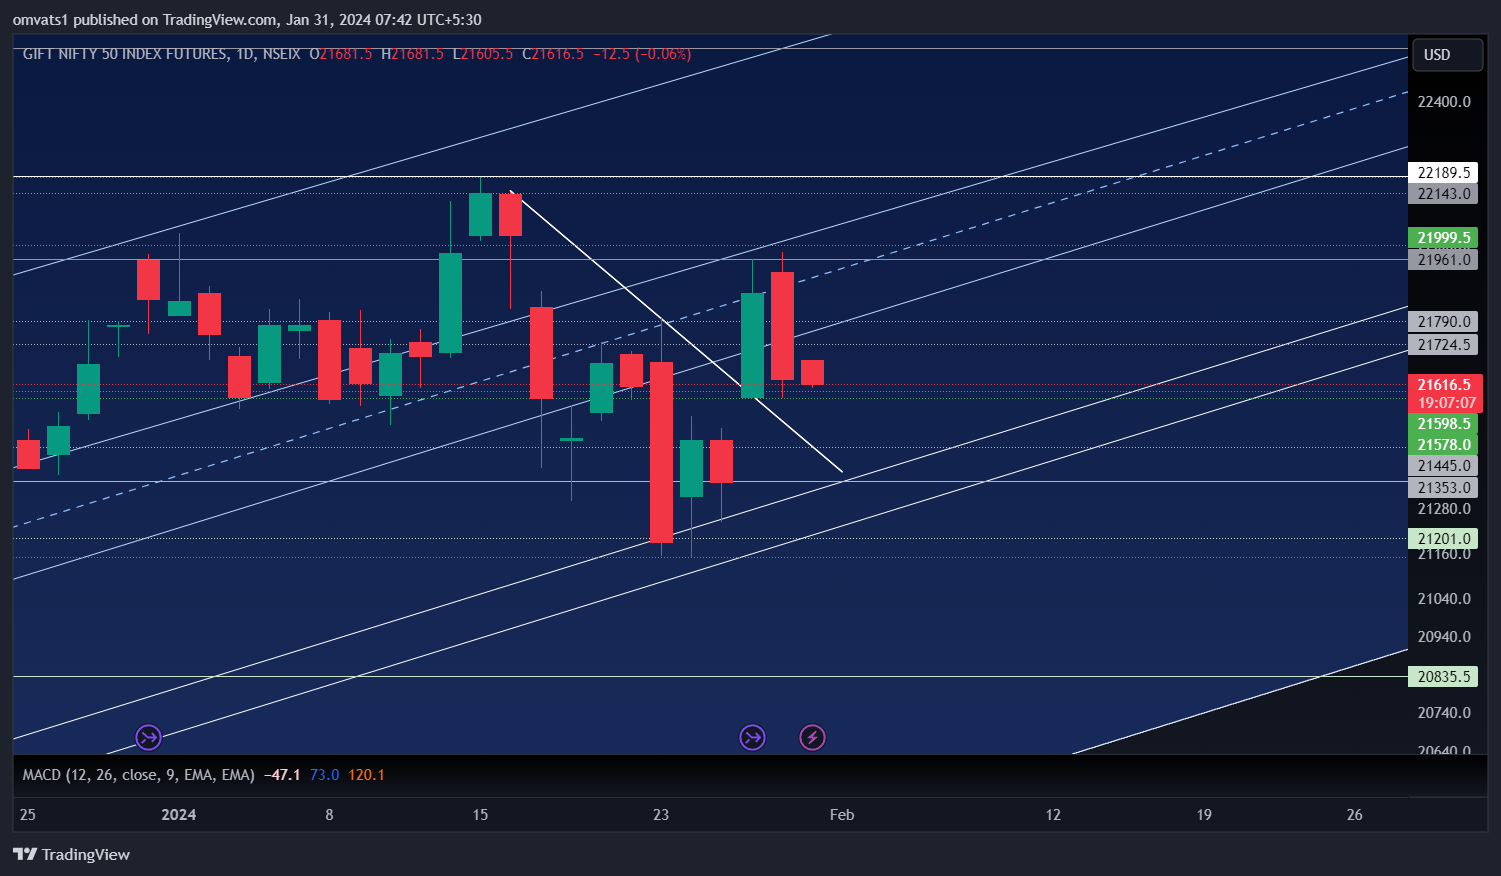Click the green 21598.5 price label
This screenshot has height=876, width=1501.
[x=1443, y=424]
